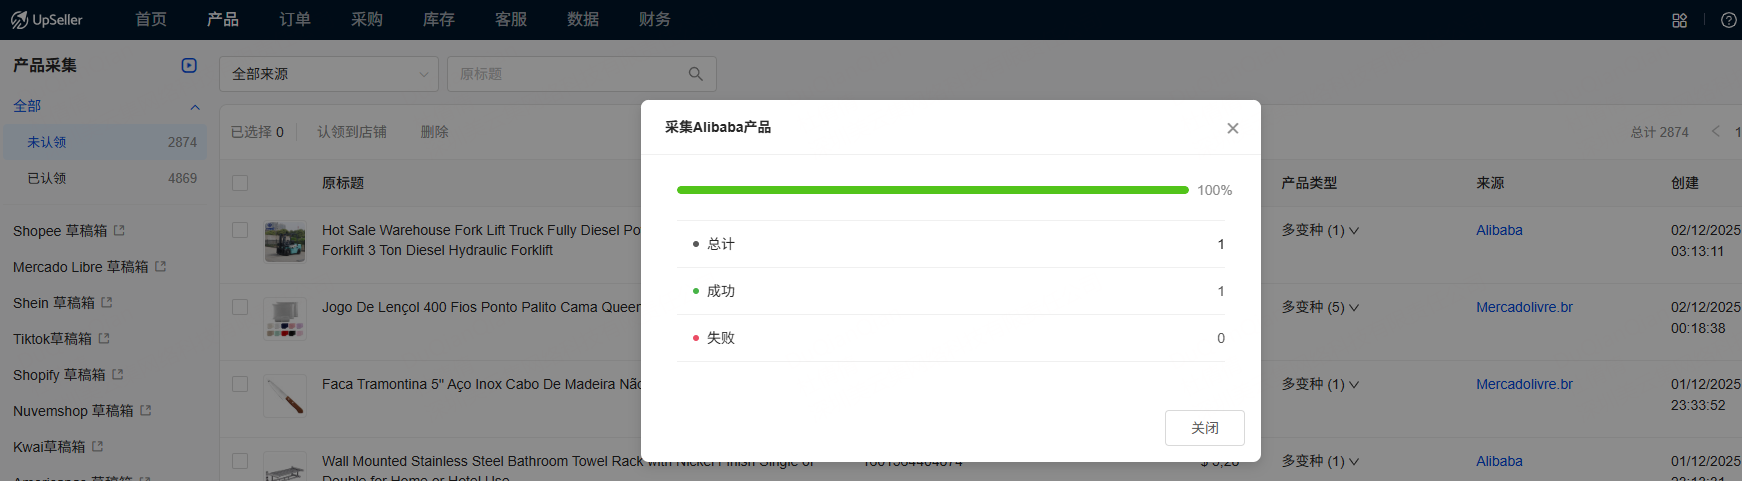Screen dimensions: 1742x481
Task: Expand 多变种 (5) variants for Jogo De Lençol
Action: (1320, 307)
